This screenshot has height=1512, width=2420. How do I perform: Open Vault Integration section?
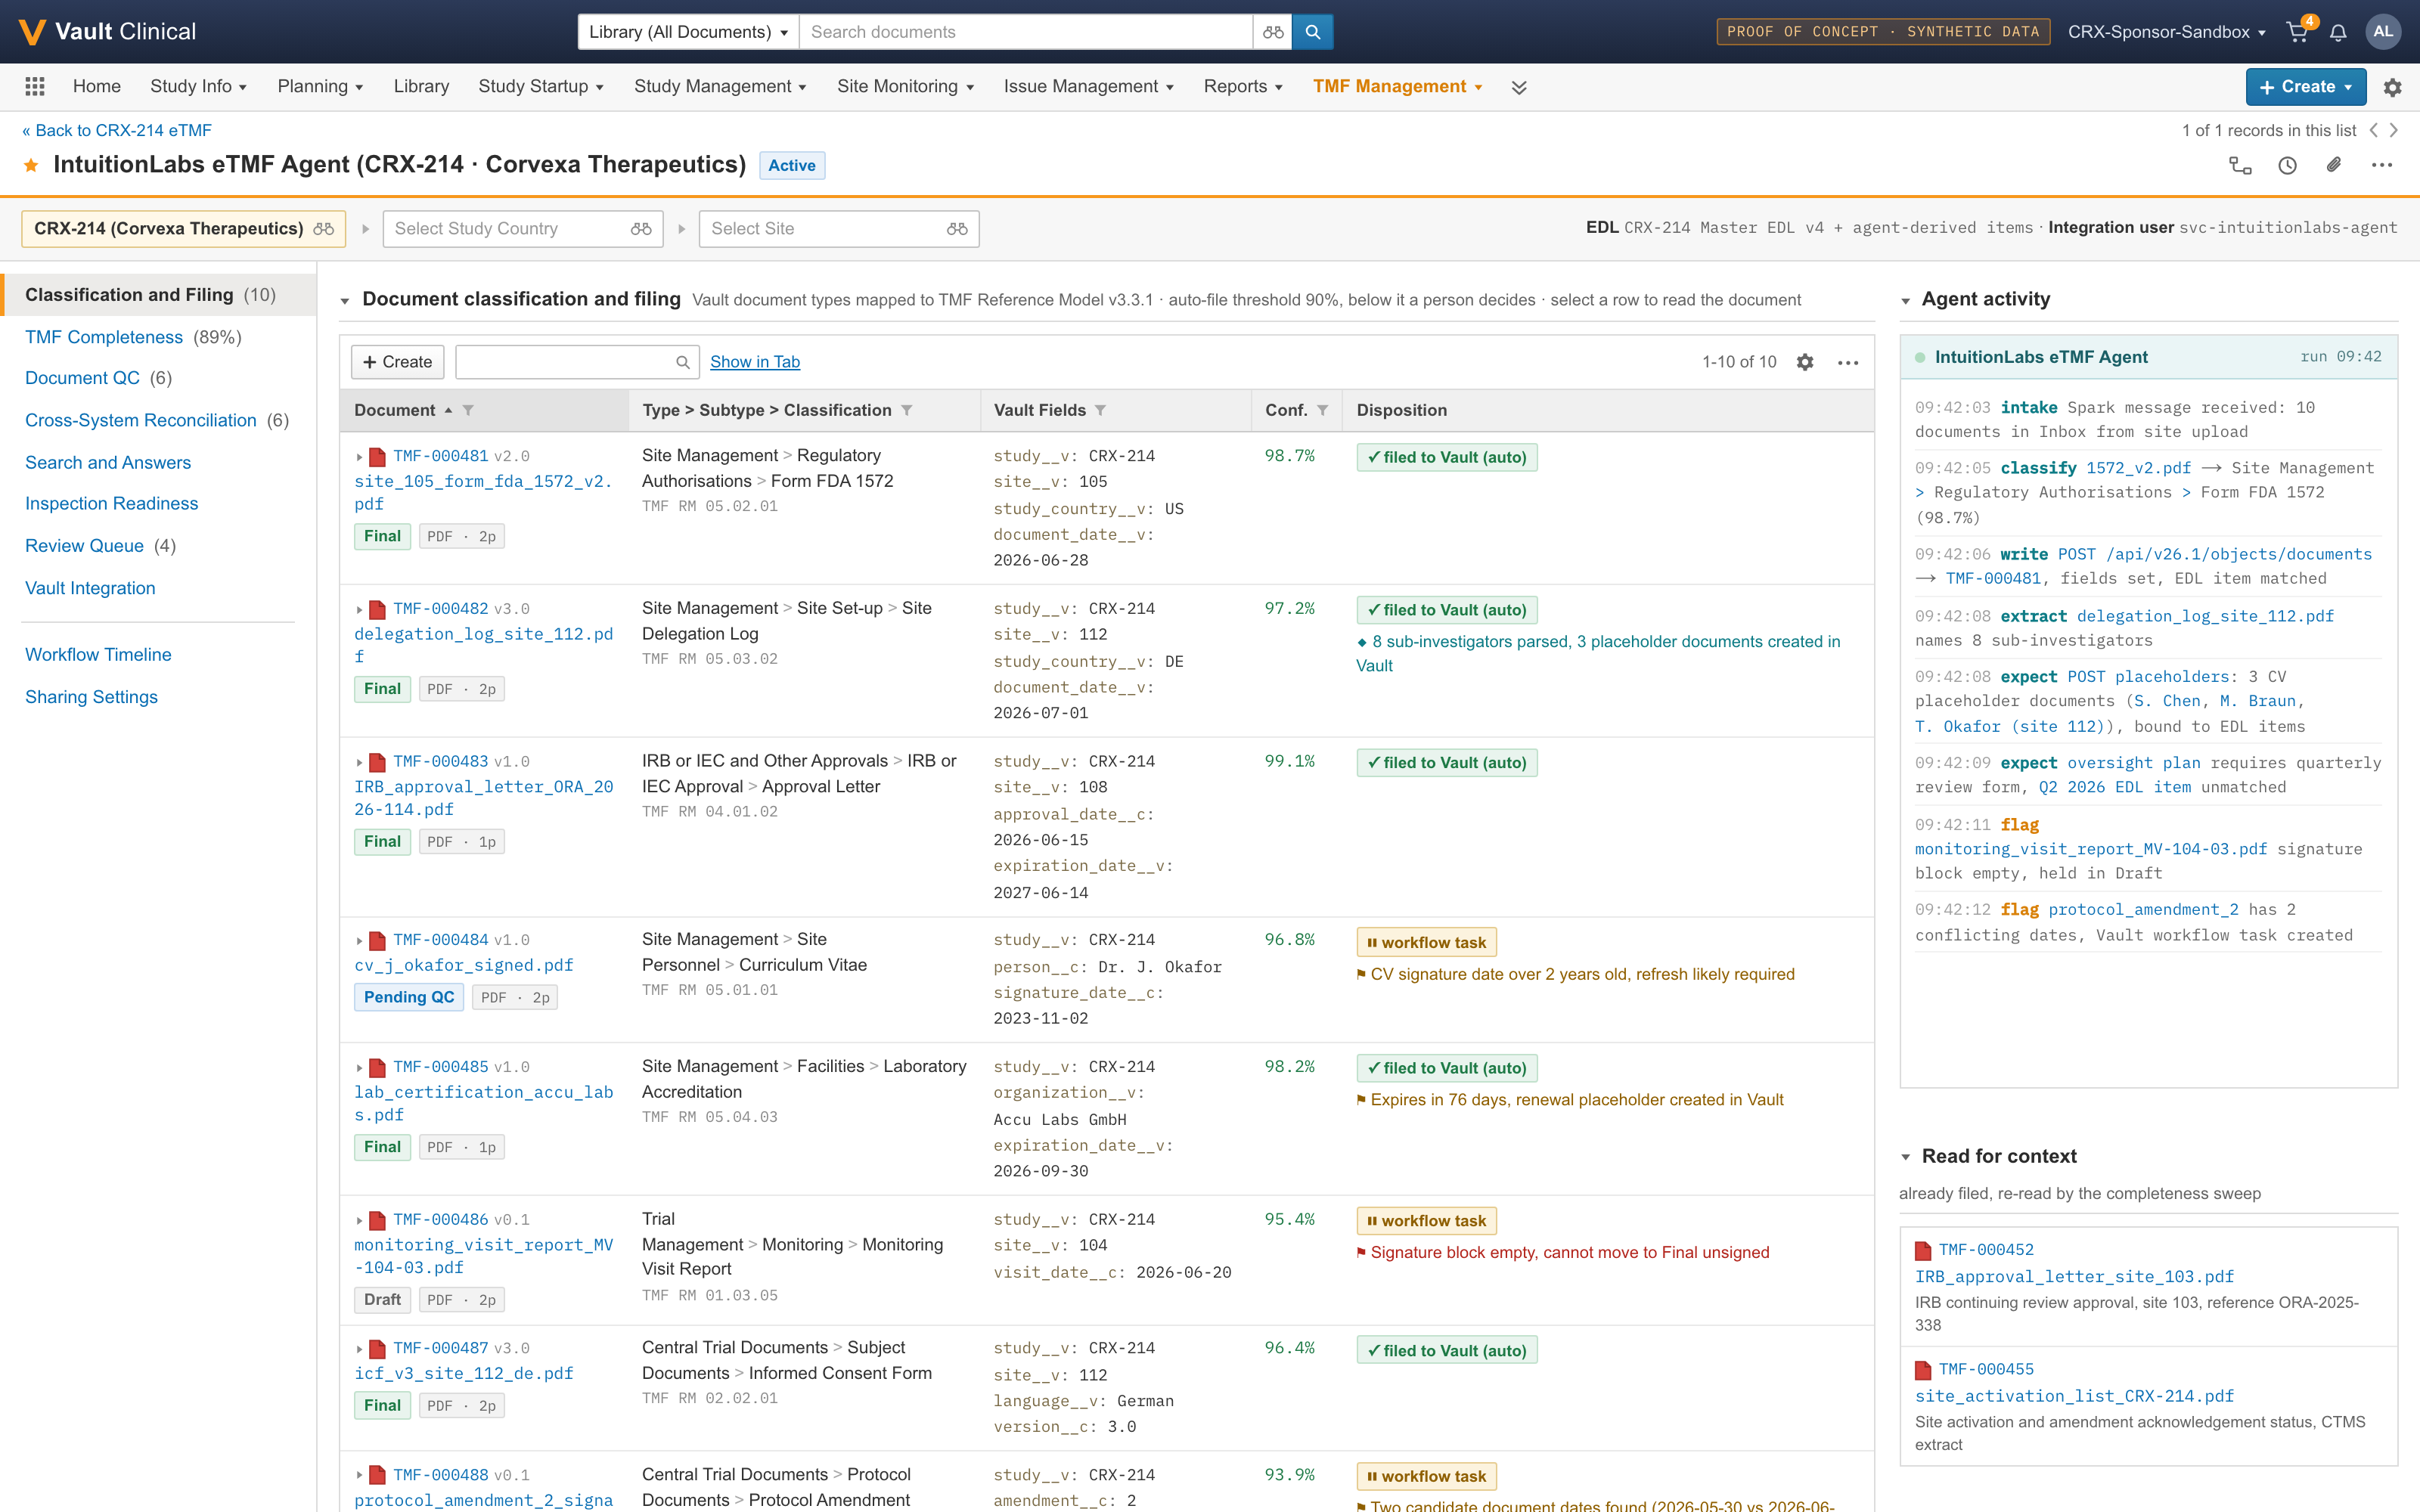point(90,588)
